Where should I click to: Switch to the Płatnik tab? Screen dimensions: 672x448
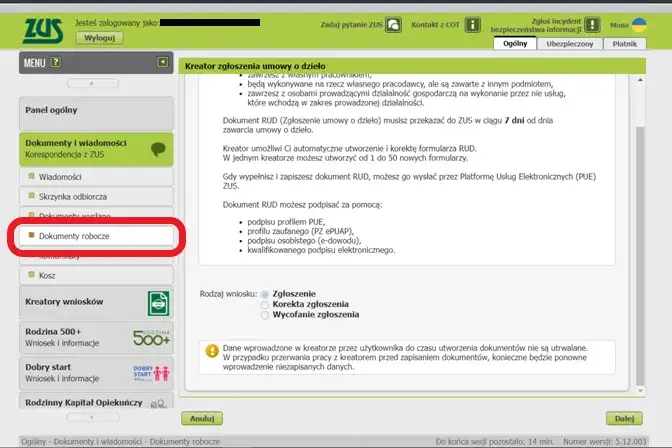tap(625, 44)
